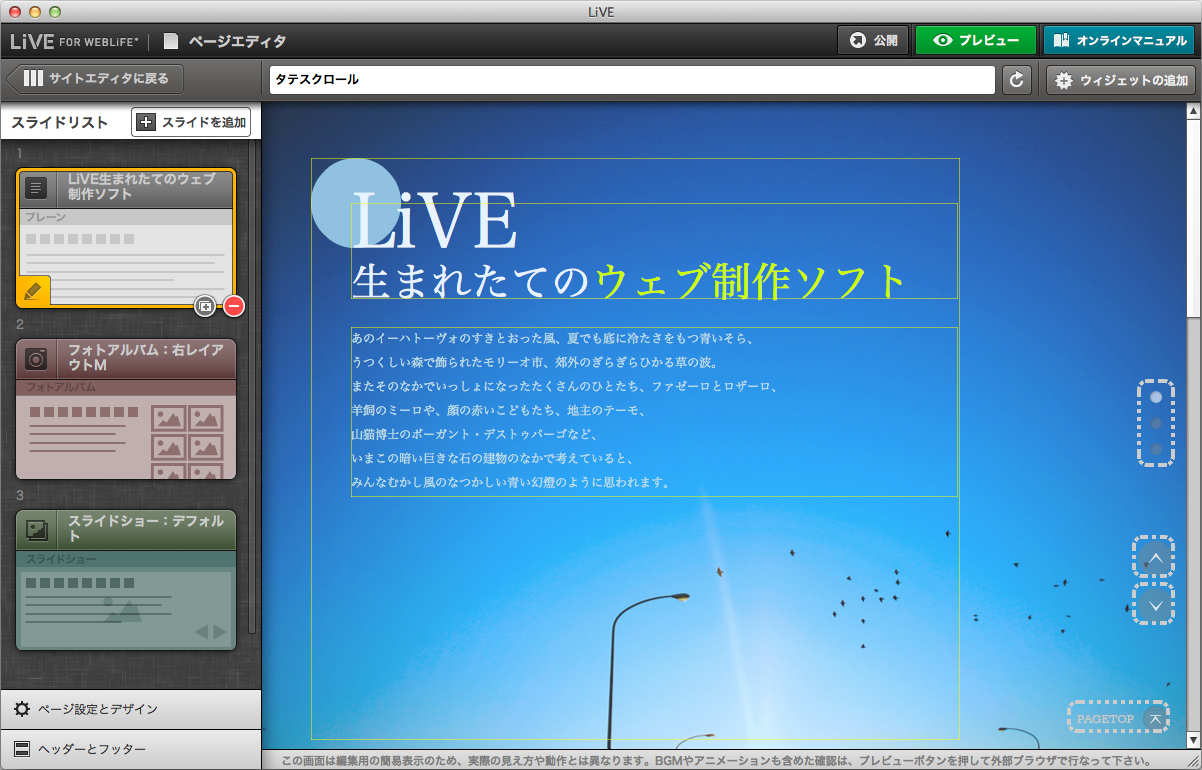Click the first slide navigation dot
Screen dimensions: 1202x770
click(1156, 397)
